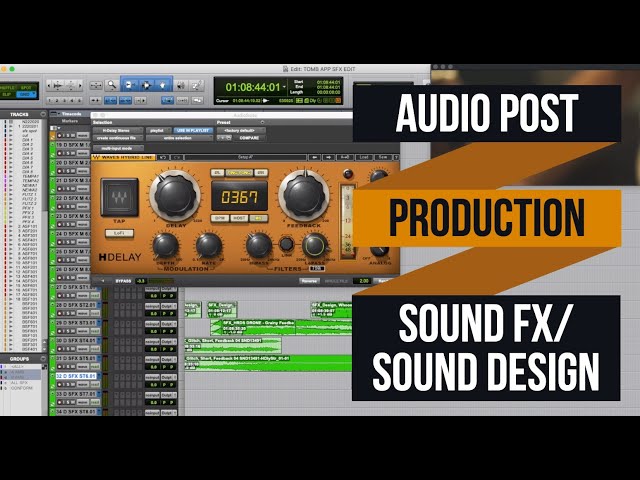
Task: Open the GROUPS list menu arrow
Action: pos(43,359)
